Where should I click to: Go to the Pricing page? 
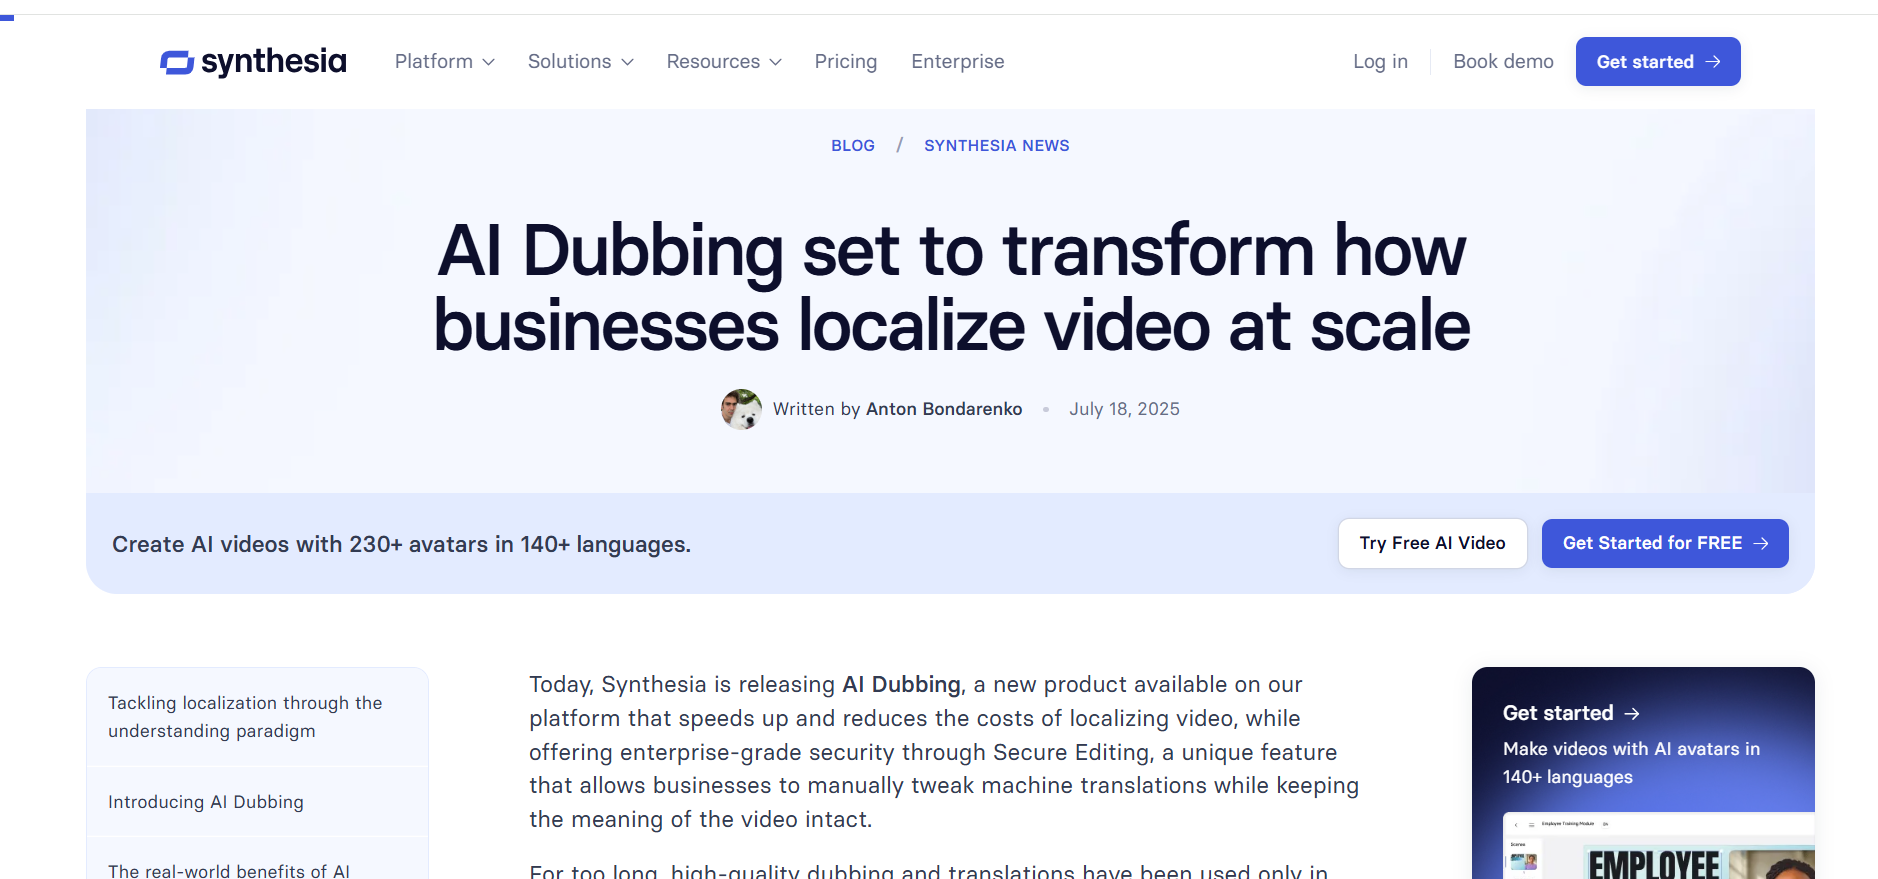[x=845, y=62]
